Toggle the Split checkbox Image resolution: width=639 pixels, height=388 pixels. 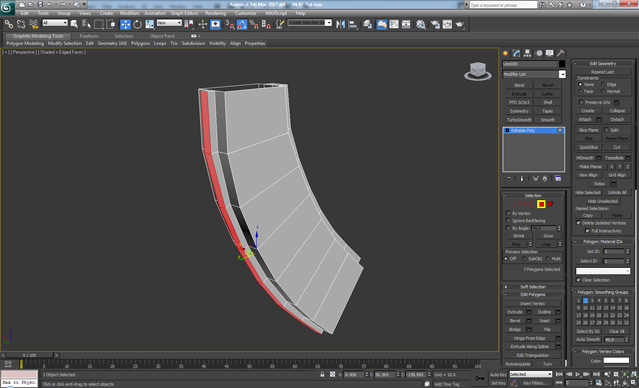pos(606,130)
